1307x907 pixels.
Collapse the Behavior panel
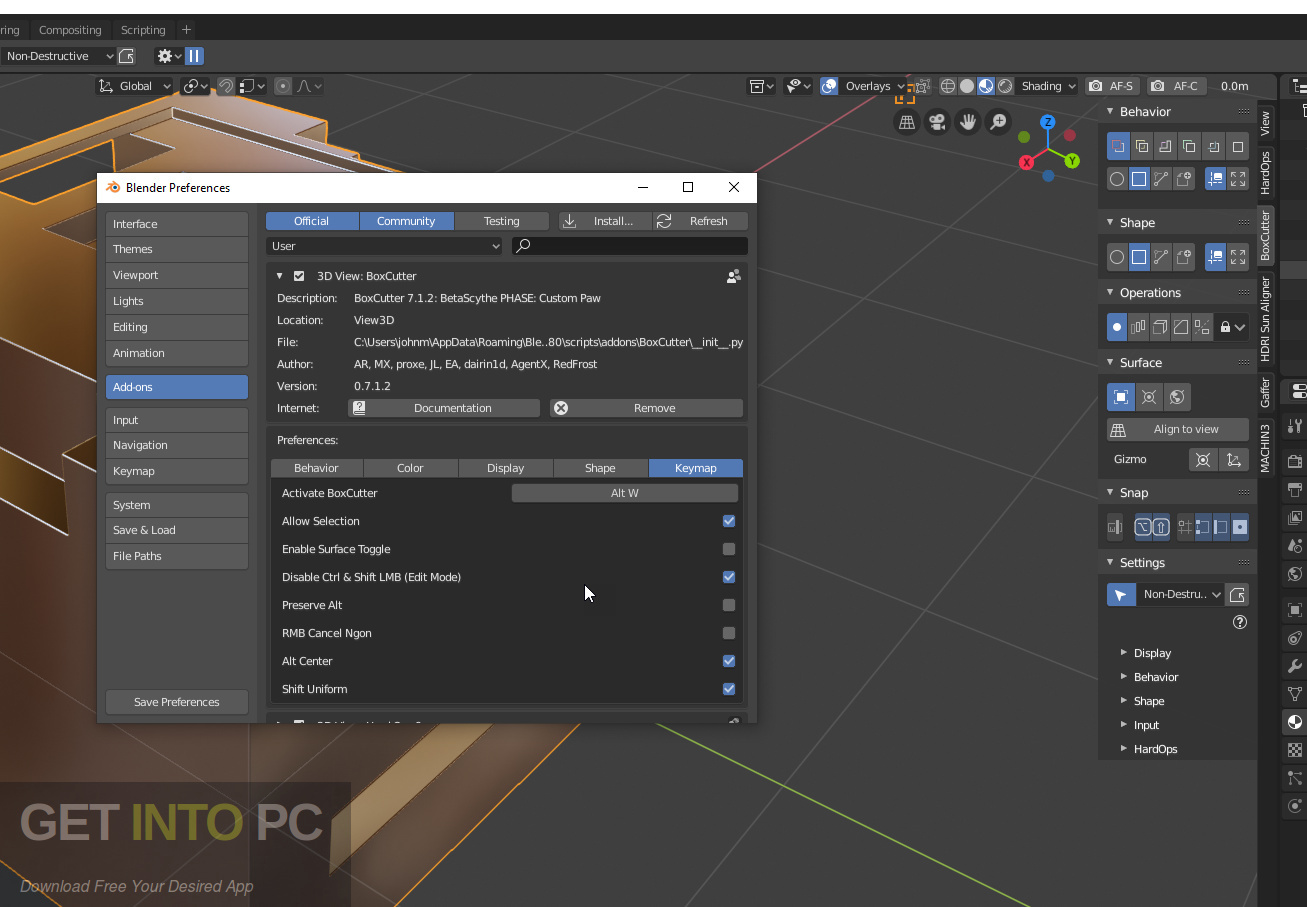click(x=1110, y=112)
